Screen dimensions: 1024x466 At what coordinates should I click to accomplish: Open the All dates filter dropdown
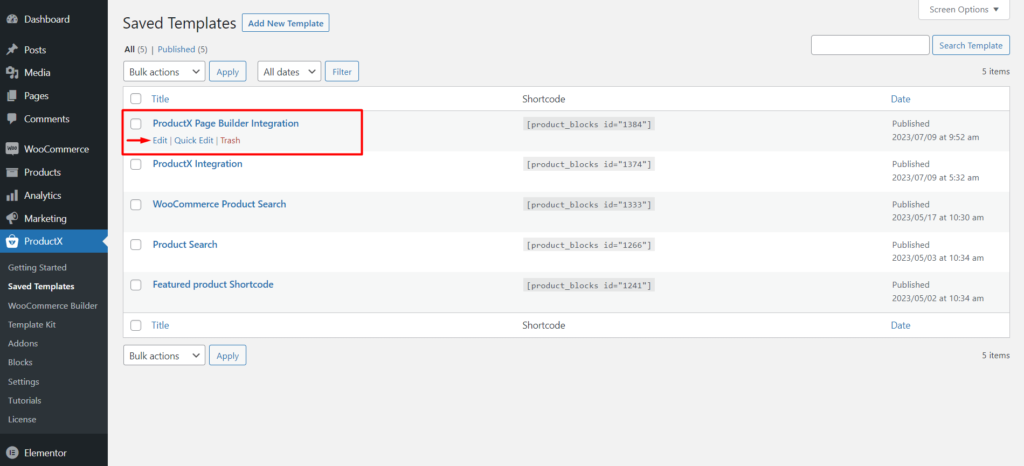coord(289,72)
